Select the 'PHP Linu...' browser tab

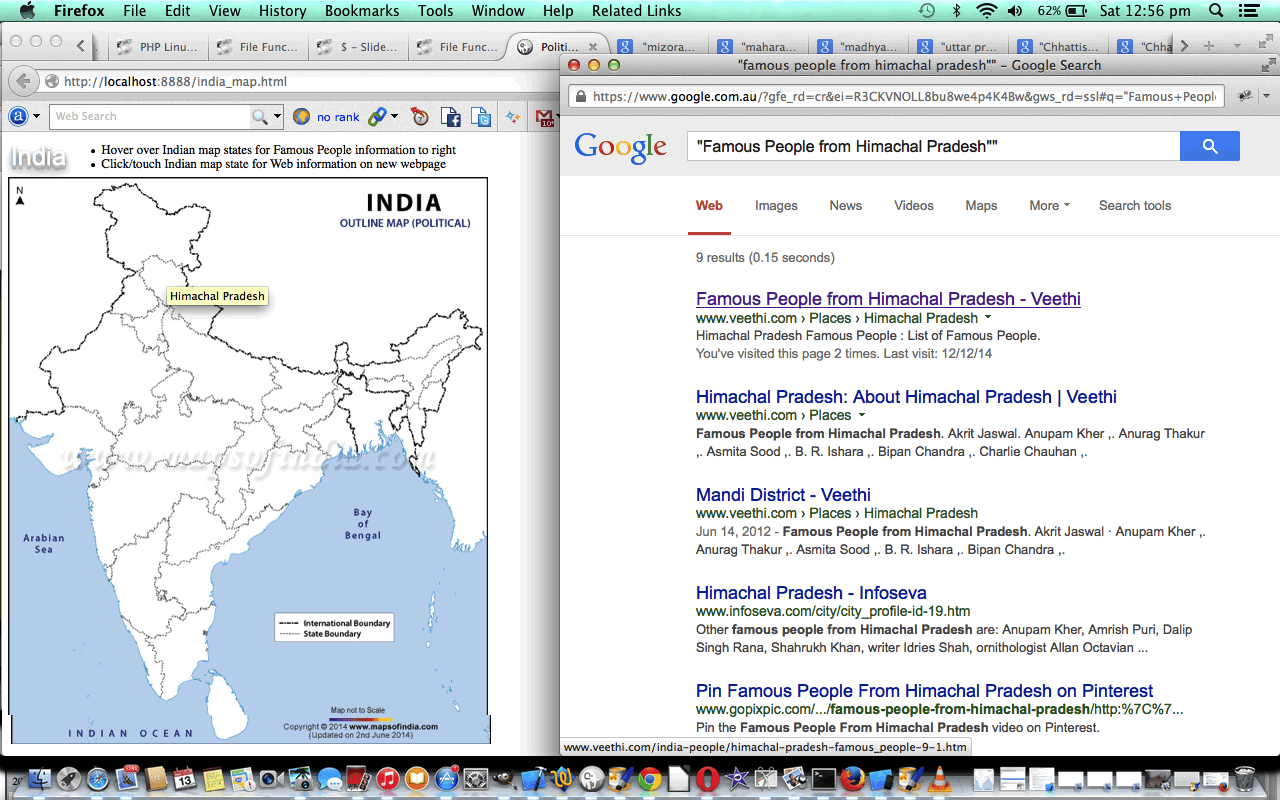(x=157, y=47)
